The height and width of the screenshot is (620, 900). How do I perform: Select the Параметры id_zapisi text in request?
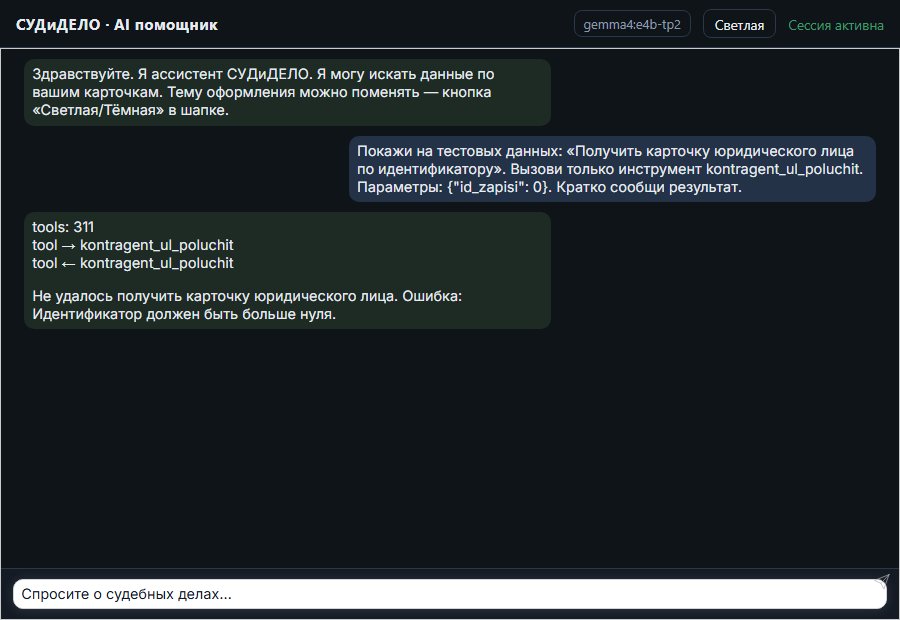tap(454, 187)
